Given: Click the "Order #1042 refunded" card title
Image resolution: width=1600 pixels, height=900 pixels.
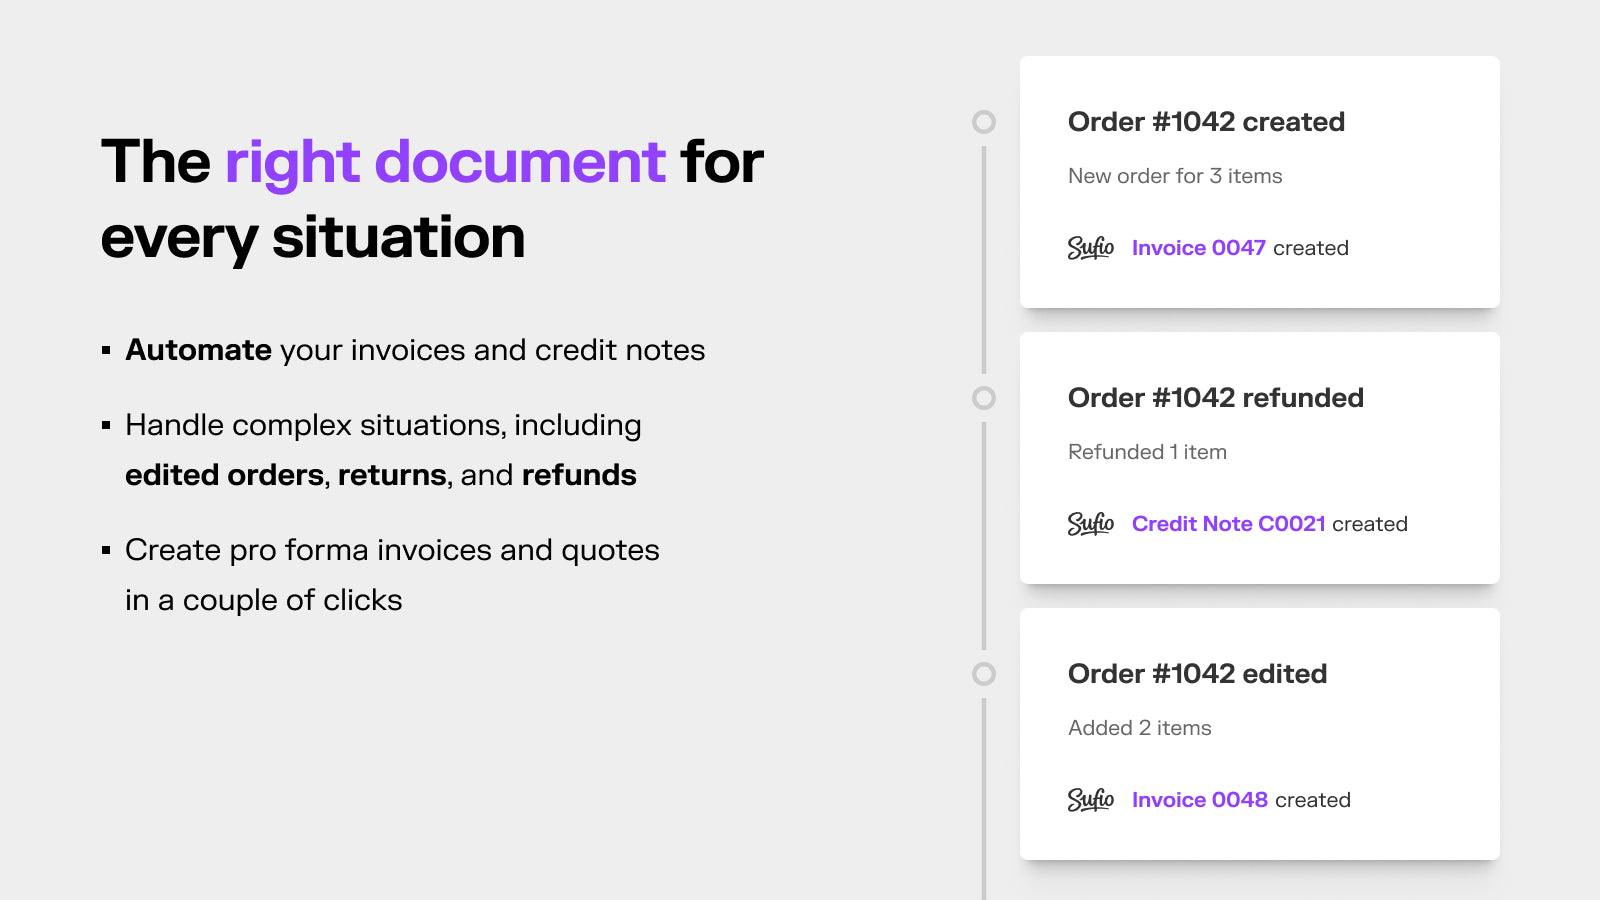Looking at the screenshot, I should click(1216, 398).
